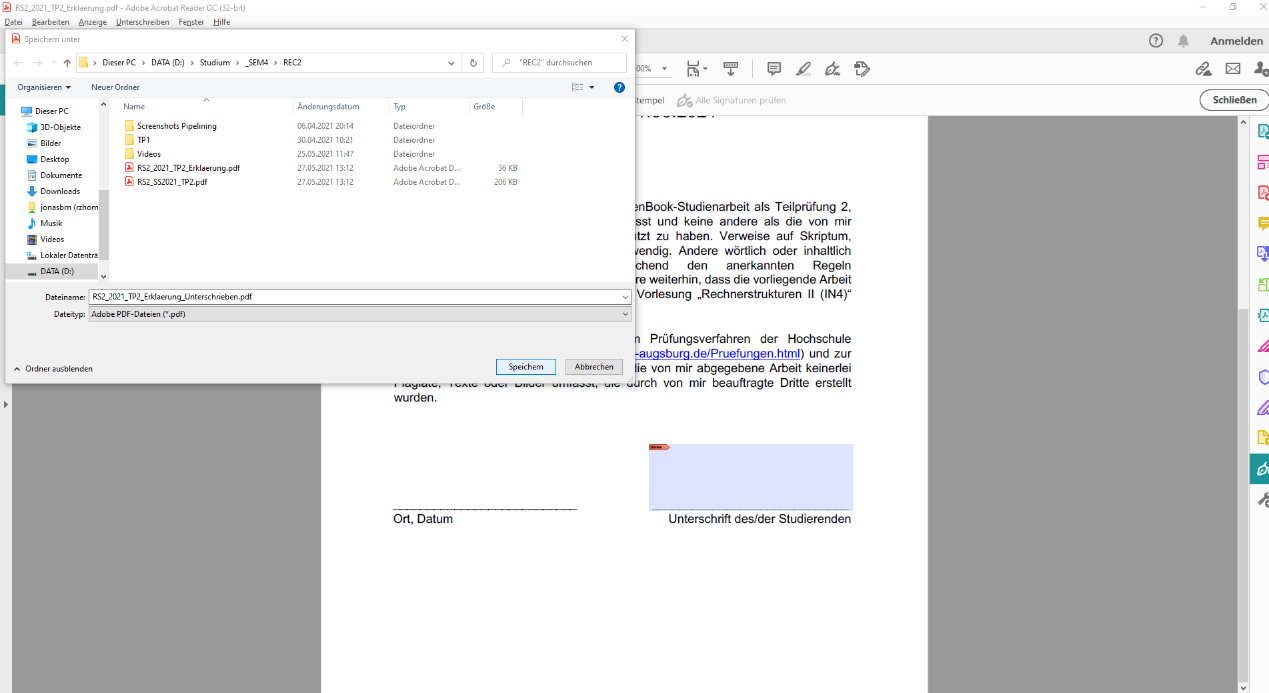Select the highlighter text marker tool
The height and width of the screenshot is (693, 1269).
(x=803, y=69)
